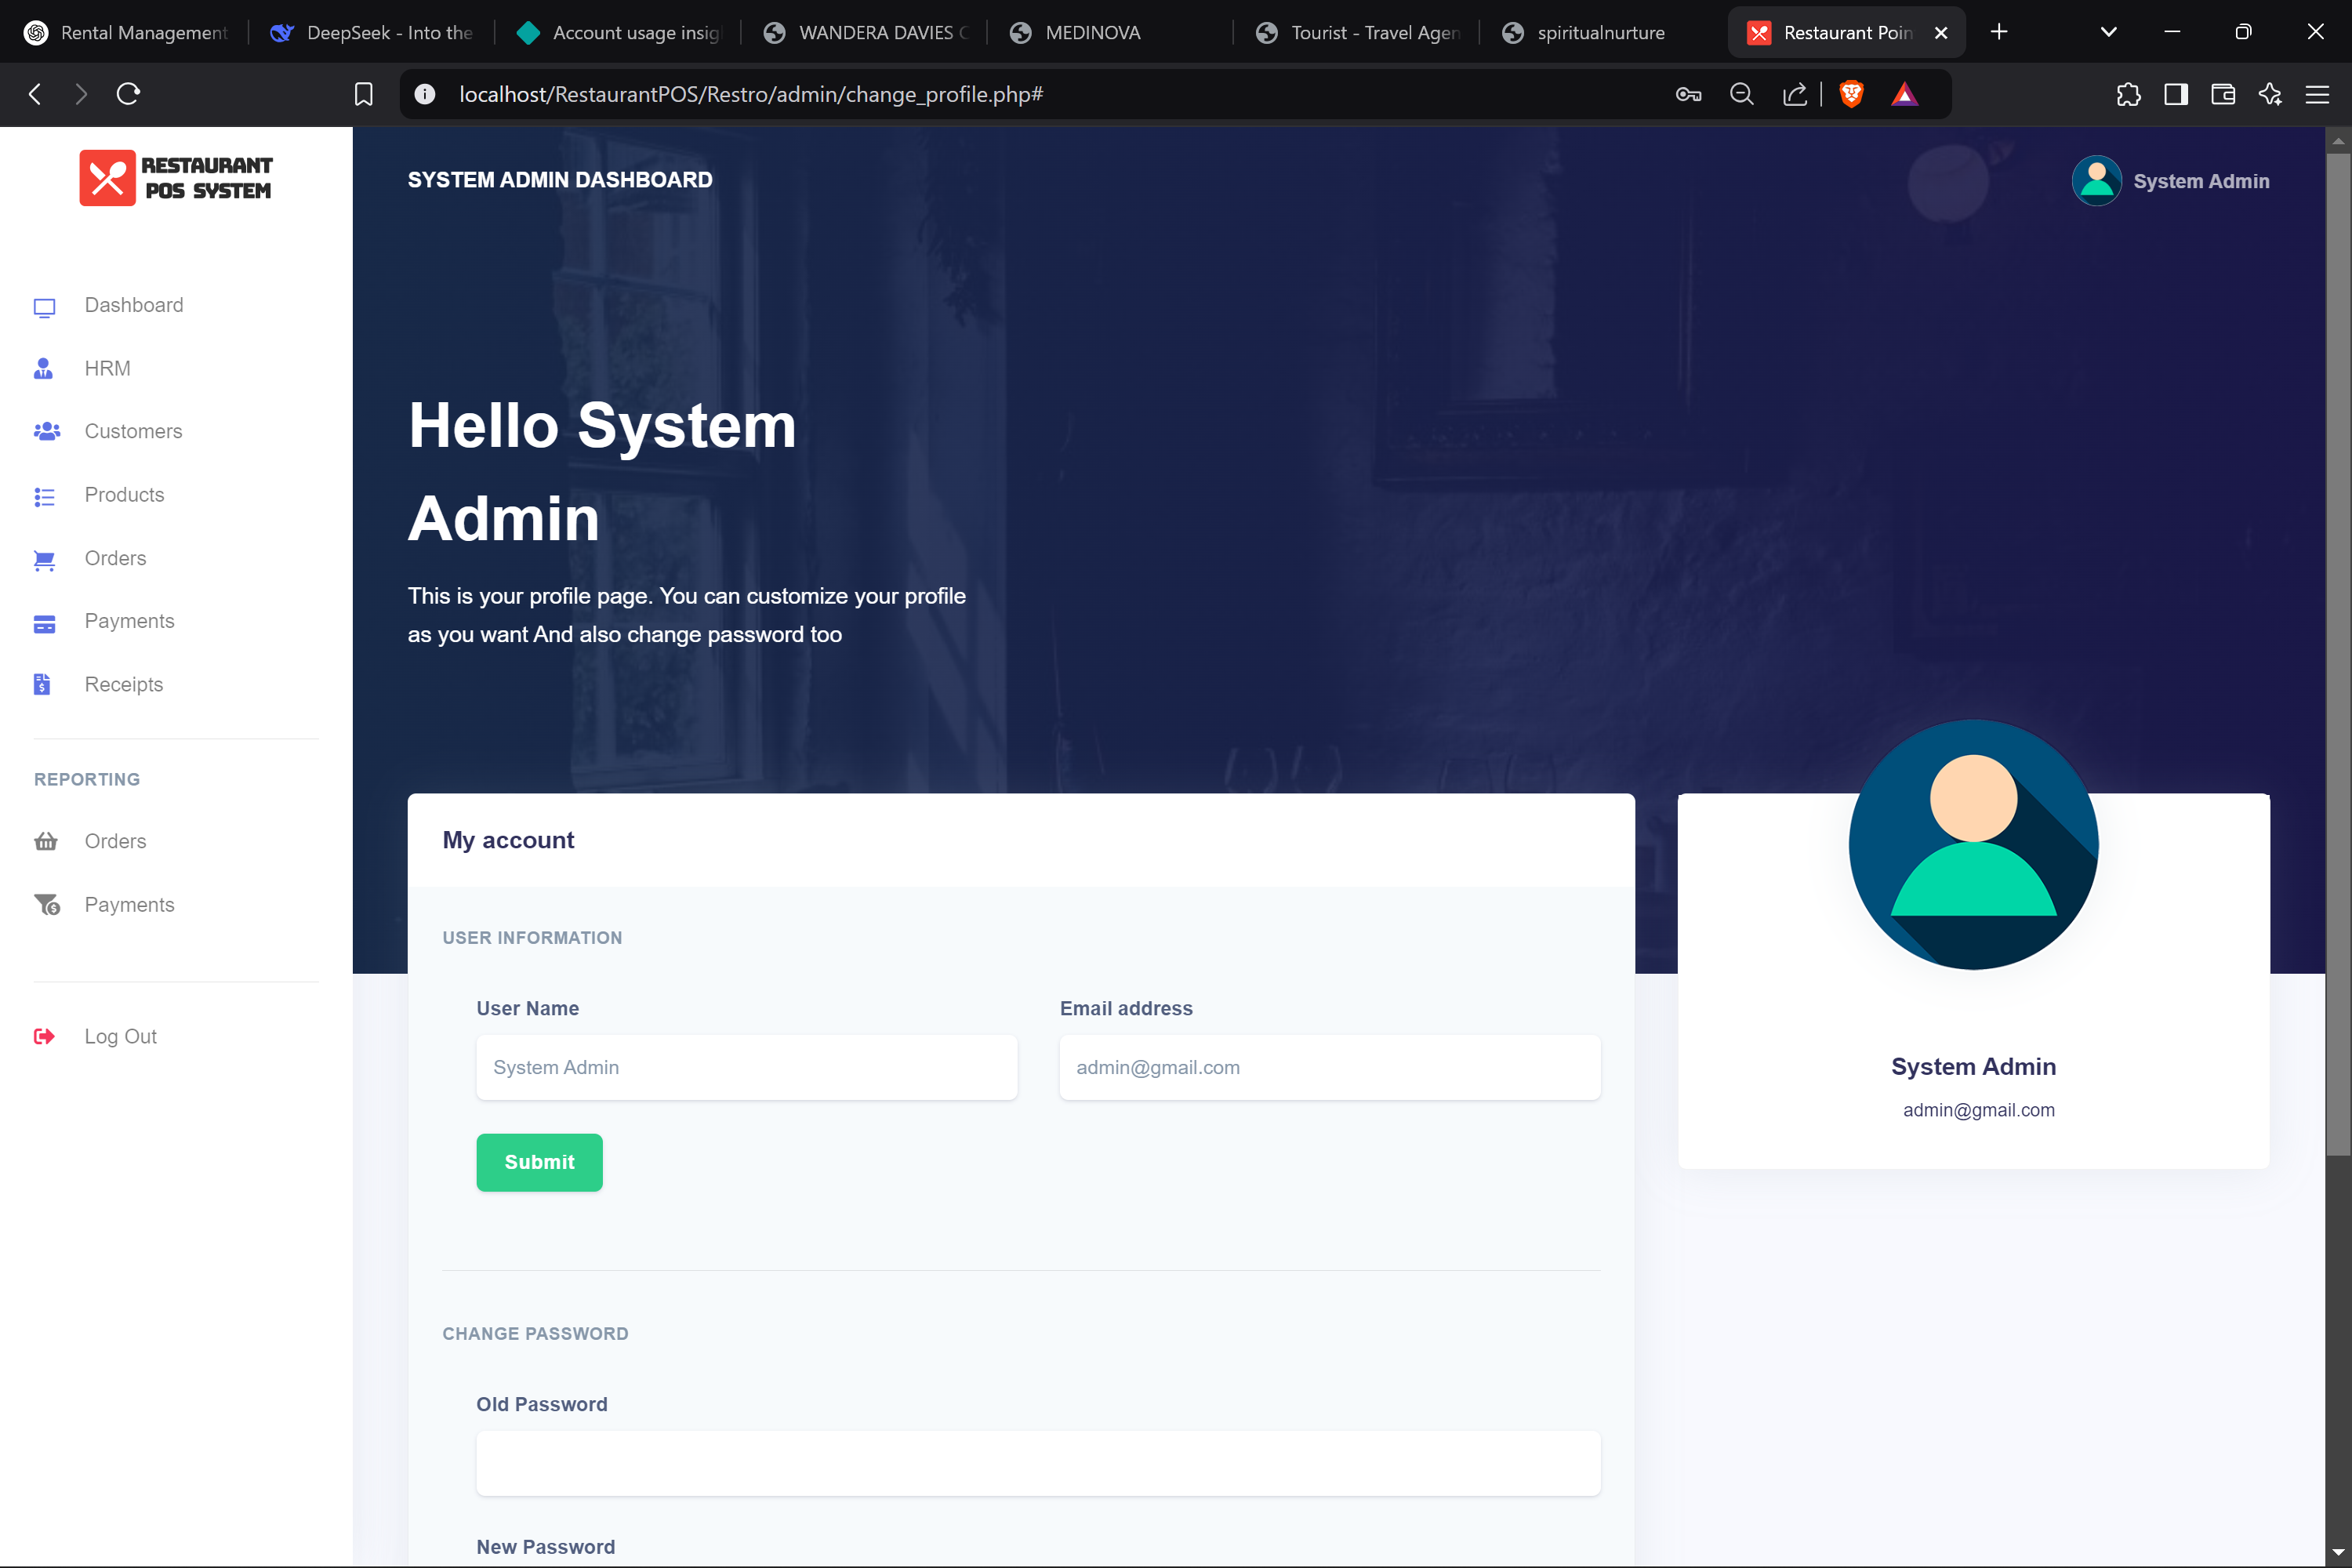The height and width of the screenshot is (1568, 2352).
Task: Click the System Admin name on profile card
Action: pyautogui.click(x=1973, y=1067)
